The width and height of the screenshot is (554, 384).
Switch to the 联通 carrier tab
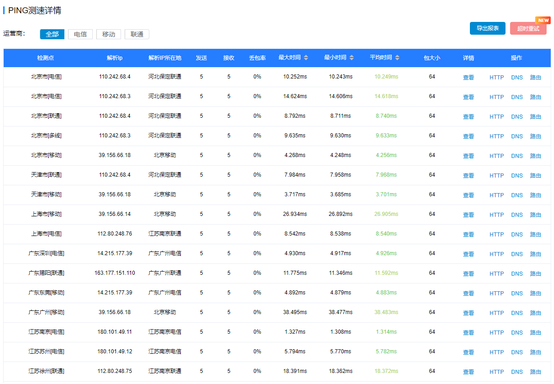(x=137, y=34)
